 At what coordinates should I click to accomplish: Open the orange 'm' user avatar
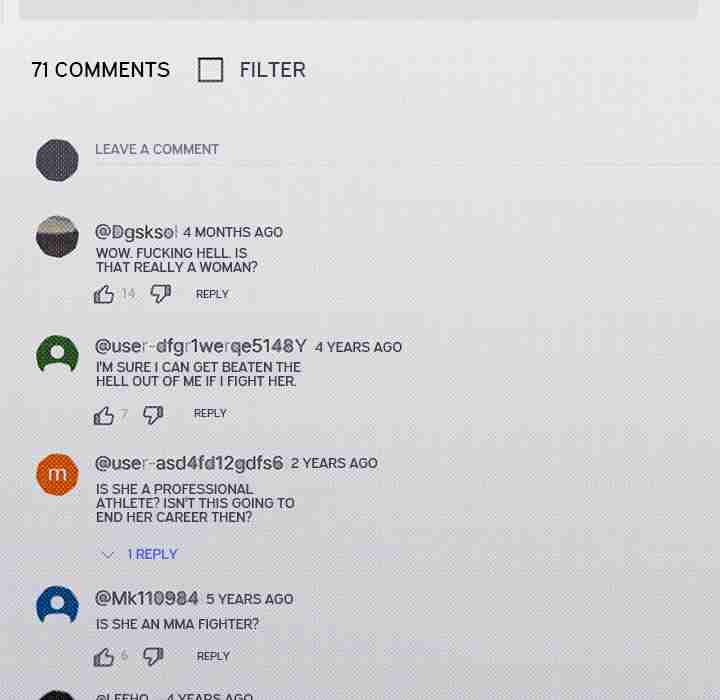tap(57, 474)
